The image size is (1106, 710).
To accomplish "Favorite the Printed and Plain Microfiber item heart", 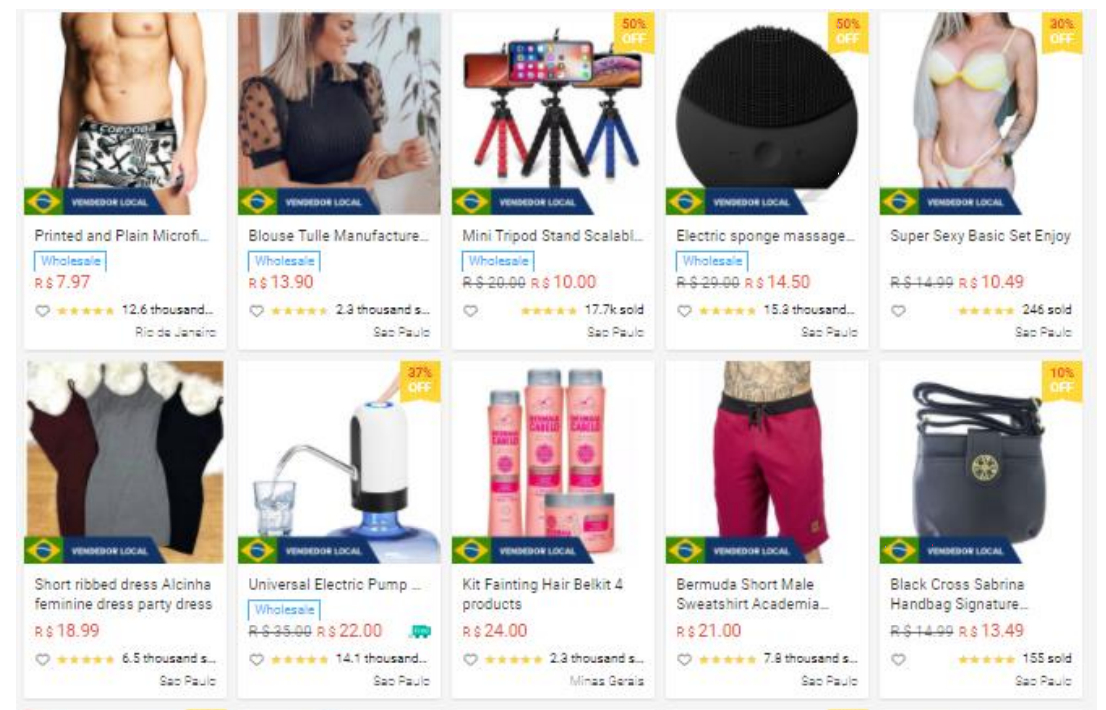I will click(42, 310).
